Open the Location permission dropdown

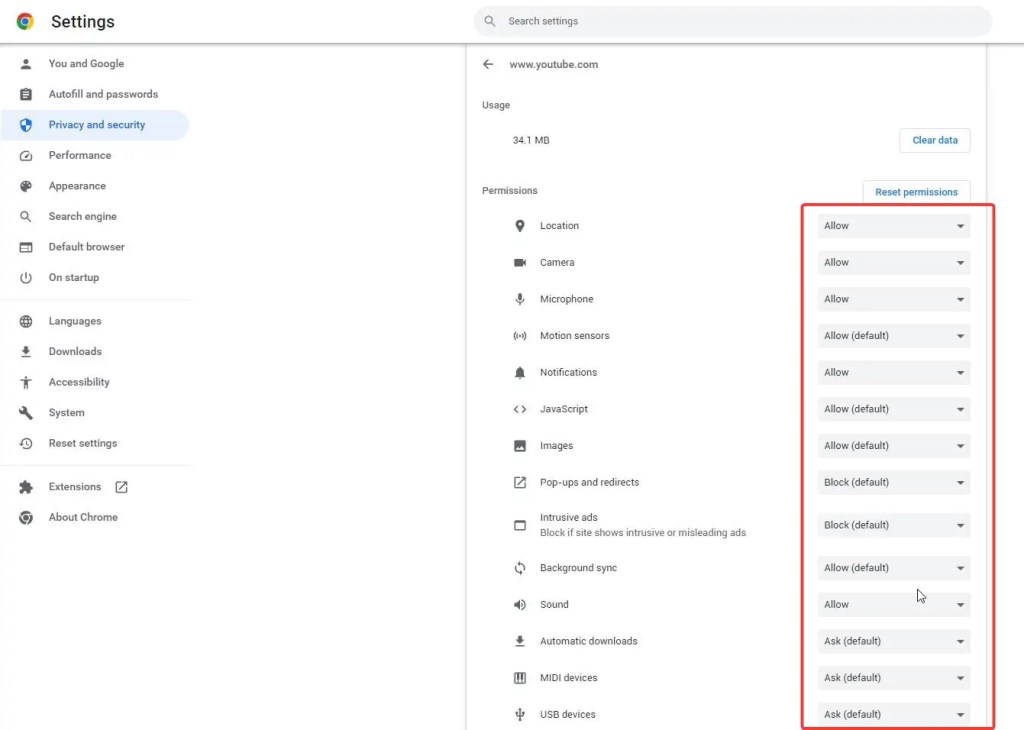(893, 226)
